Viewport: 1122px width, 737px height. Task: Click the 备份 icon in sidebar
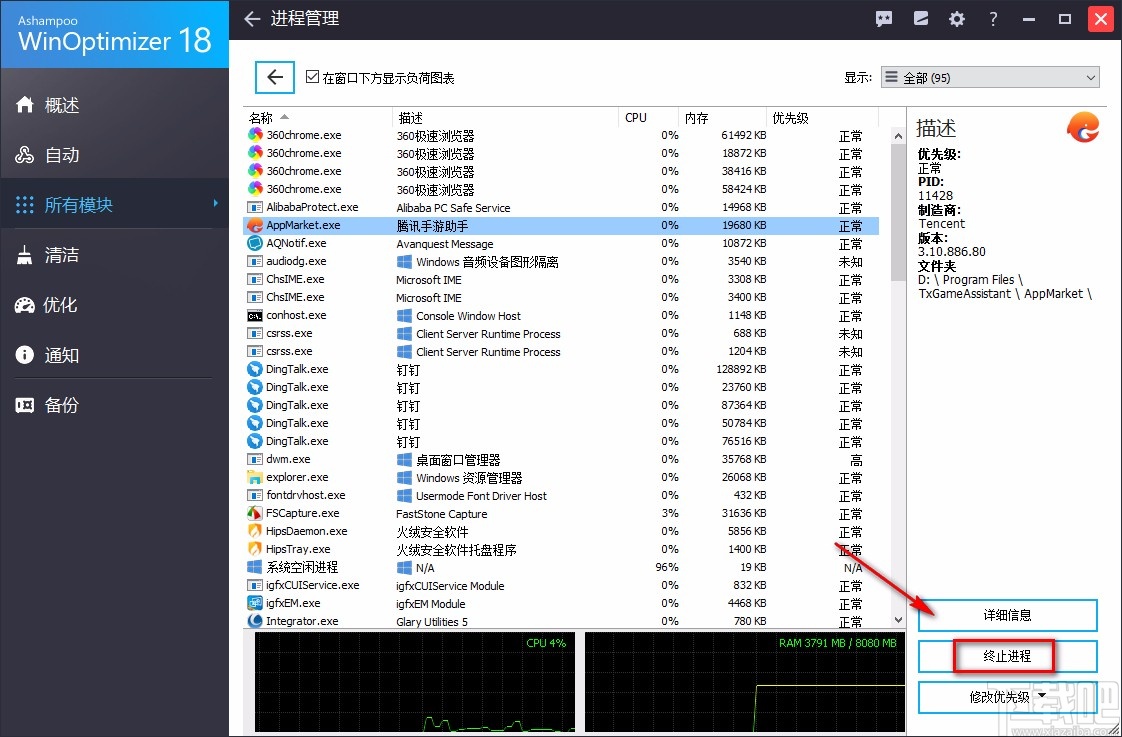tap(24, 406)
